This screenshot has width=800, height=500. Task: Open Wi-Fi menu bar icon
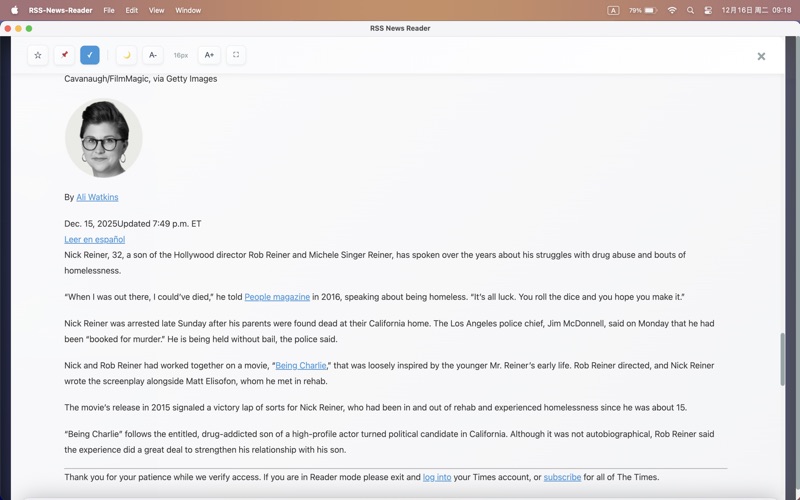672,10
